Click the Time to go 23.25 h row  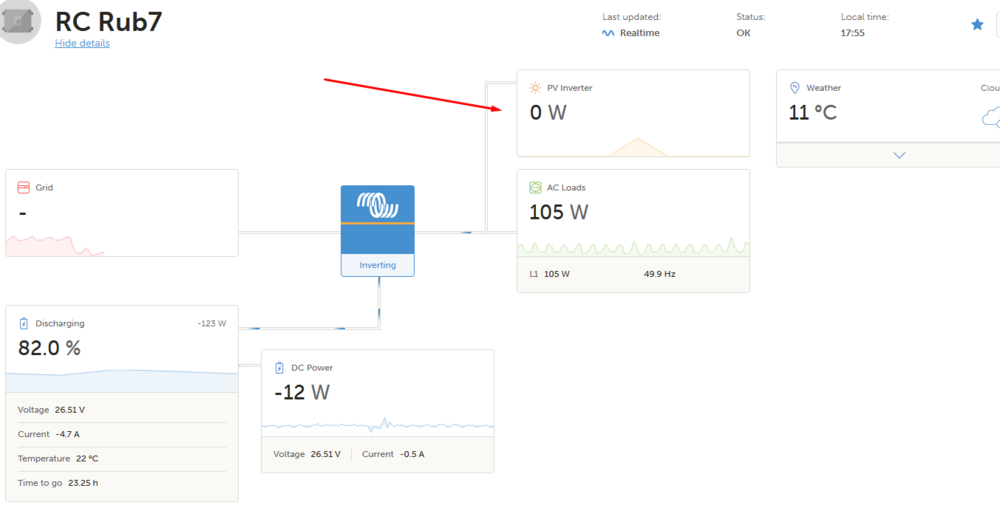pyautogui.click(x=122, y=483)
